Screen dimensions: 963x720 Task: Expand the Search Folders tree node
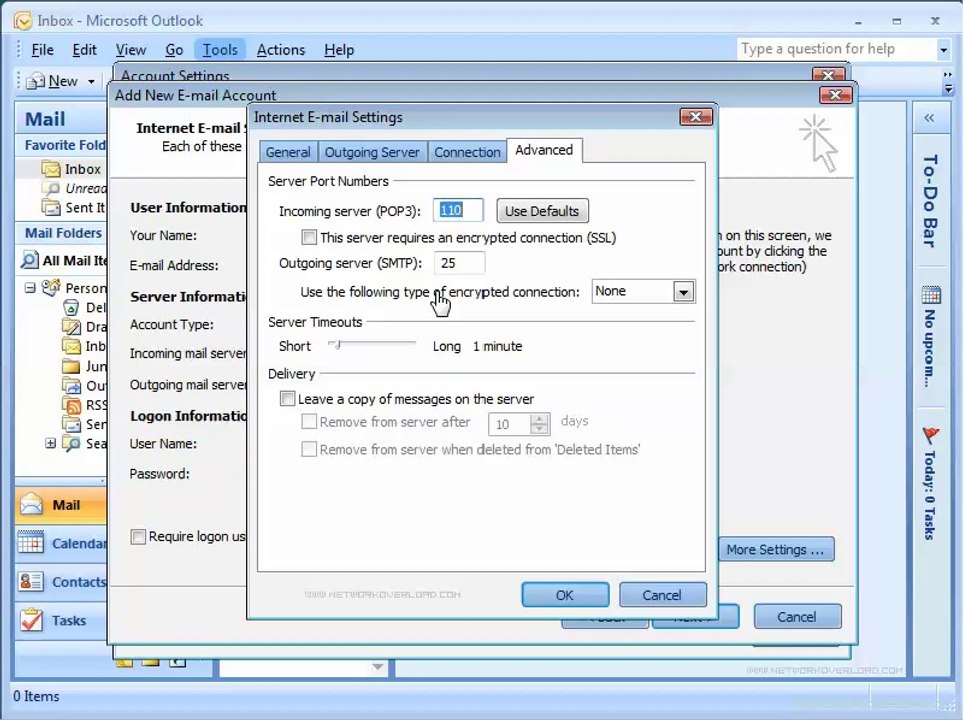[x=50, y=443]
